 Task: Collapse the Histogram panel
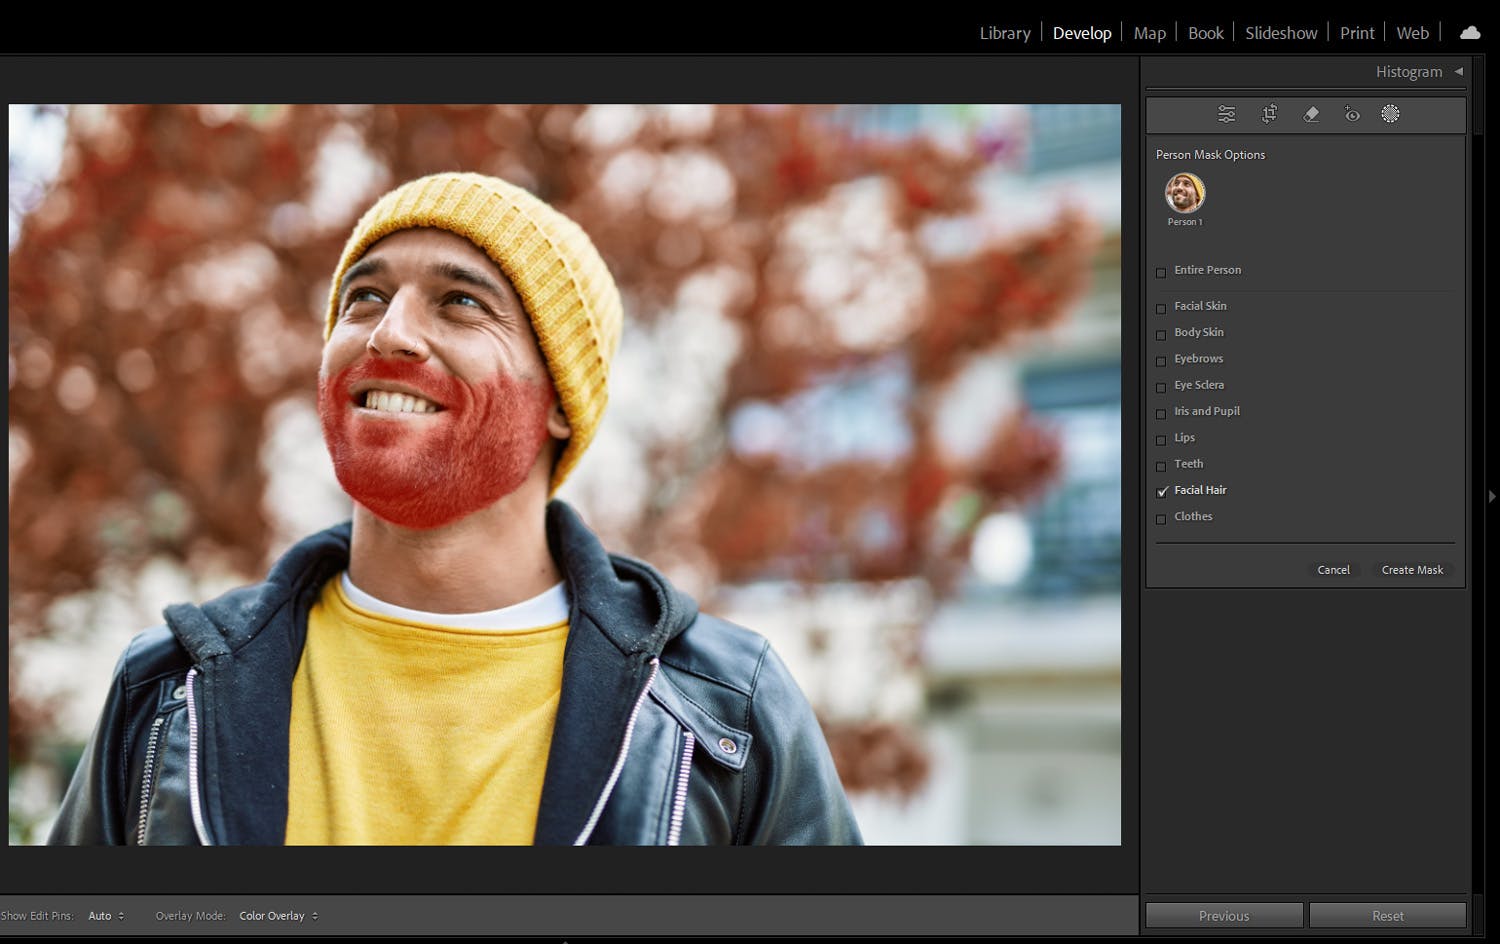1459,71
